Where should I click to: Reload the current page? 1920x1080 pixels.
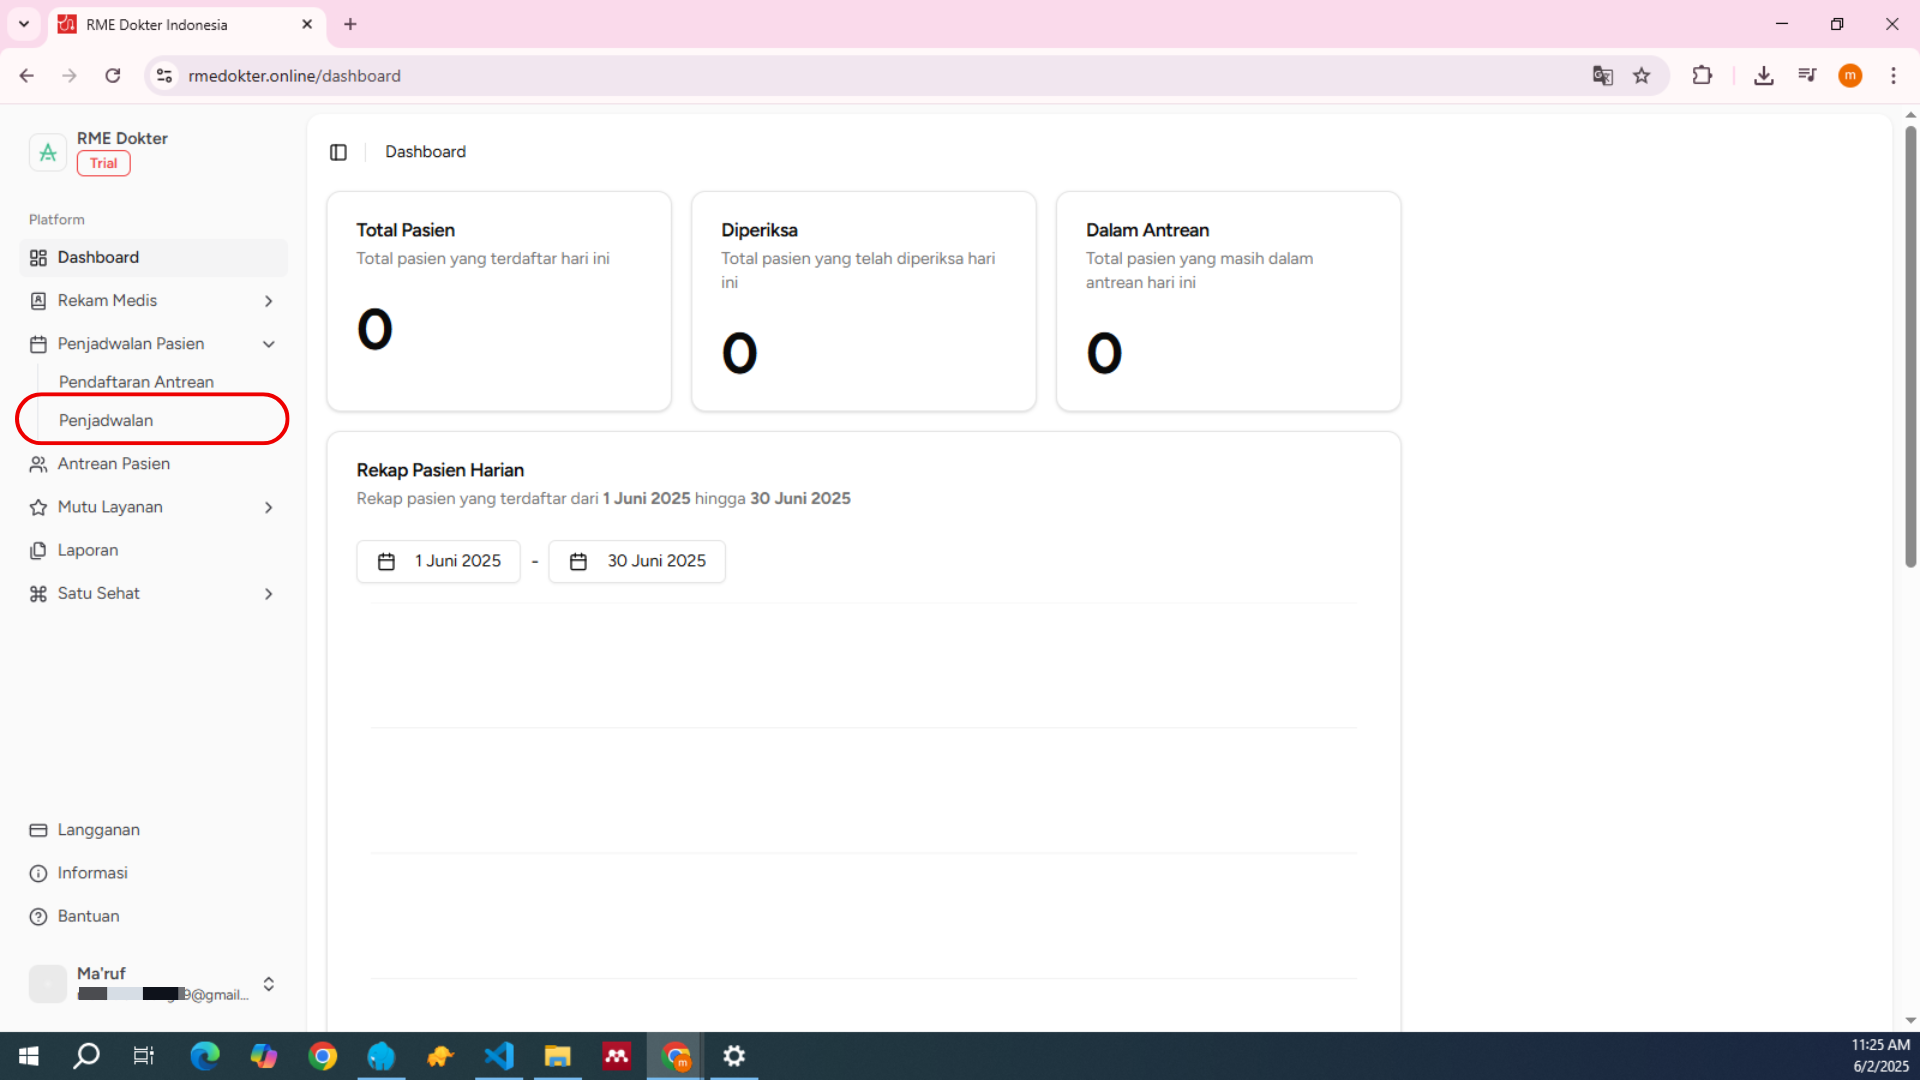113,76
